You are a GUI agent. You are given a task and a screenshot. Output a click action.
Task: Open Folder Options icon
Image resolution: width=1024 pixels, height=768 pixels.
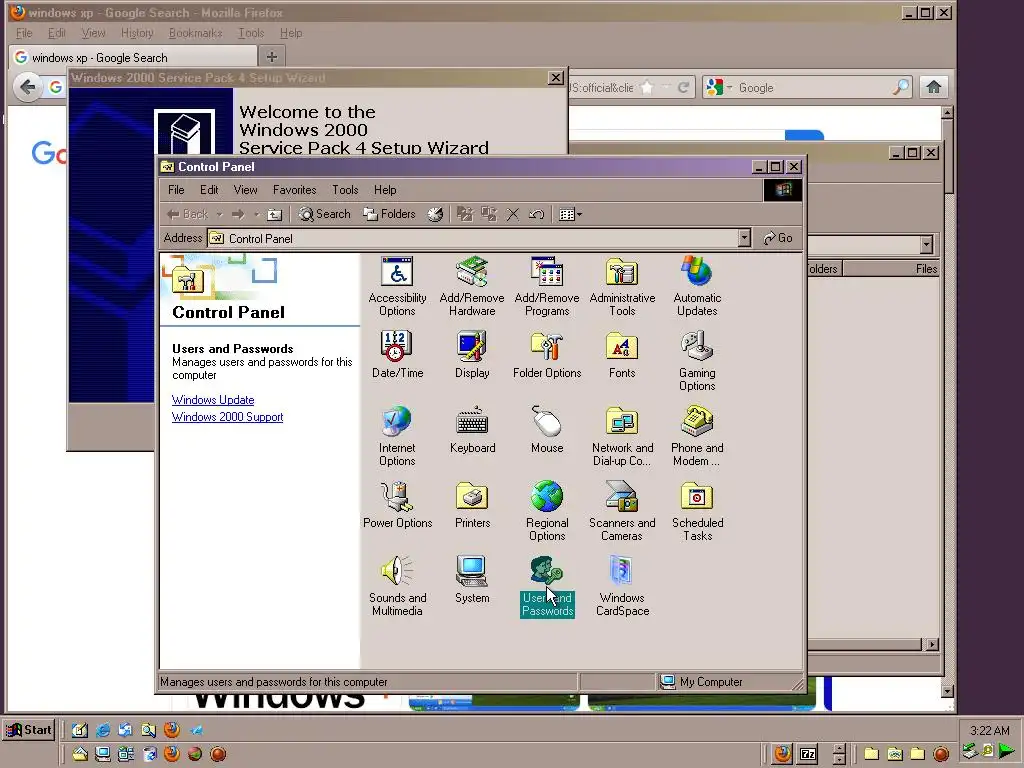click(x=547, y=355)
